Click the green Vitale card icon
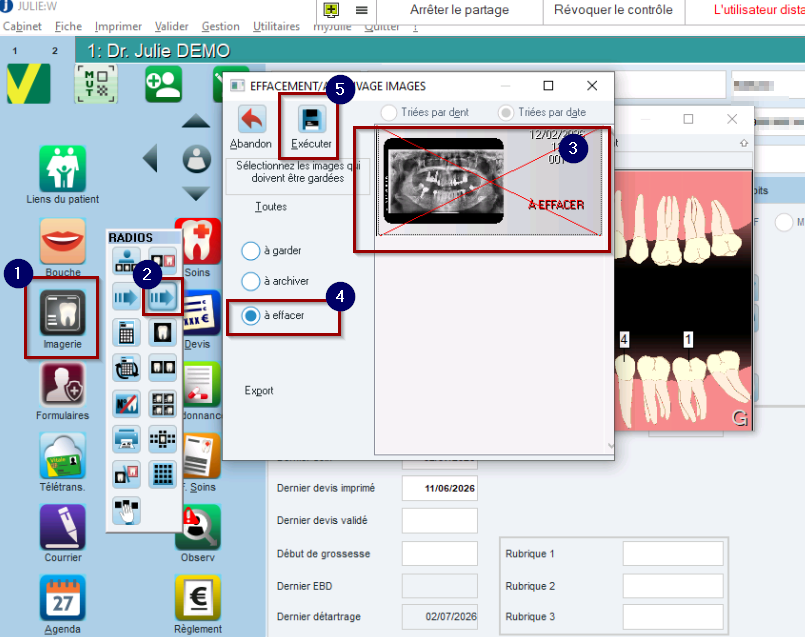This screenshot has width=805, height=637. click(x=29, y=84)
